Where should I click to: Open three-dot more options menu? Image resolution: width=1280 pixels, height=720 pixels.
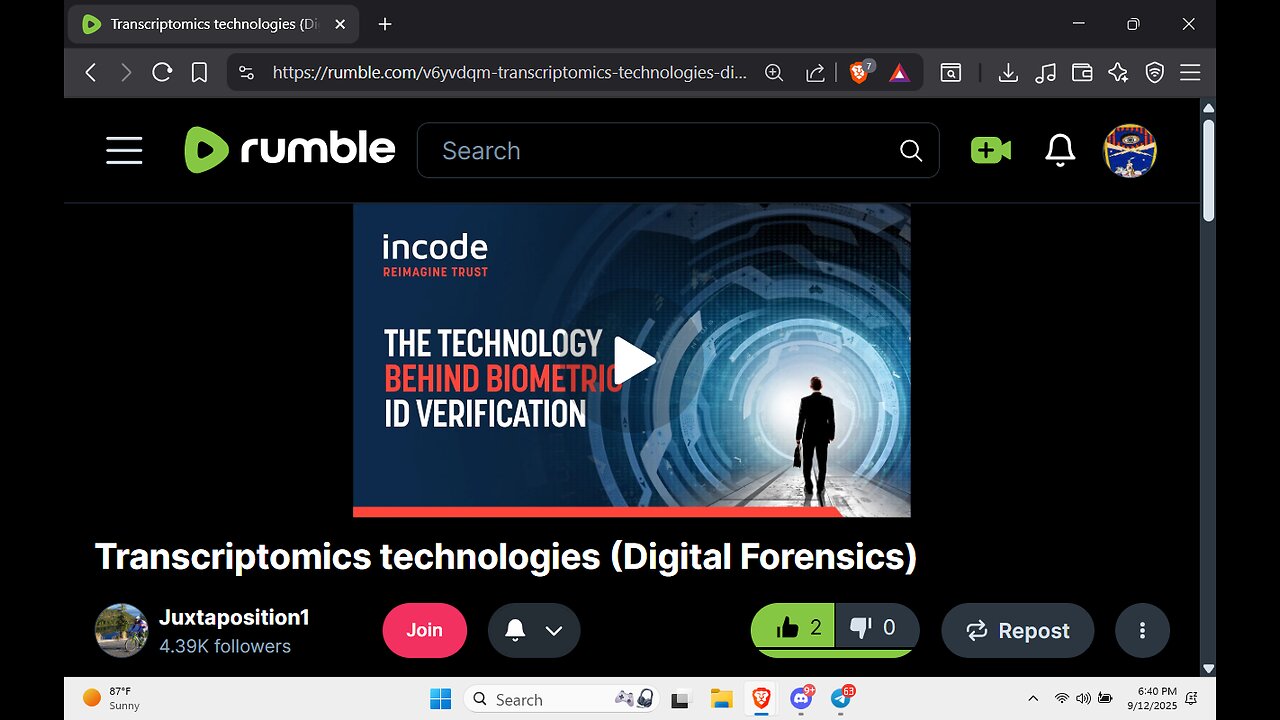pos(1142,630)
